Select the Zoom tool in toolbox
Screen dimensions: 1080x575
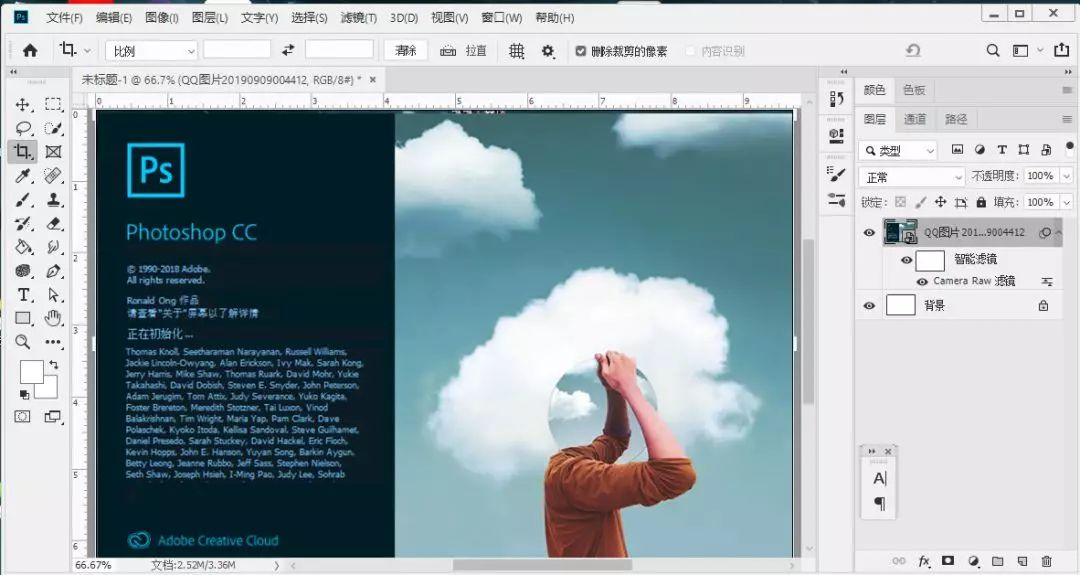[x=22, y=342]
